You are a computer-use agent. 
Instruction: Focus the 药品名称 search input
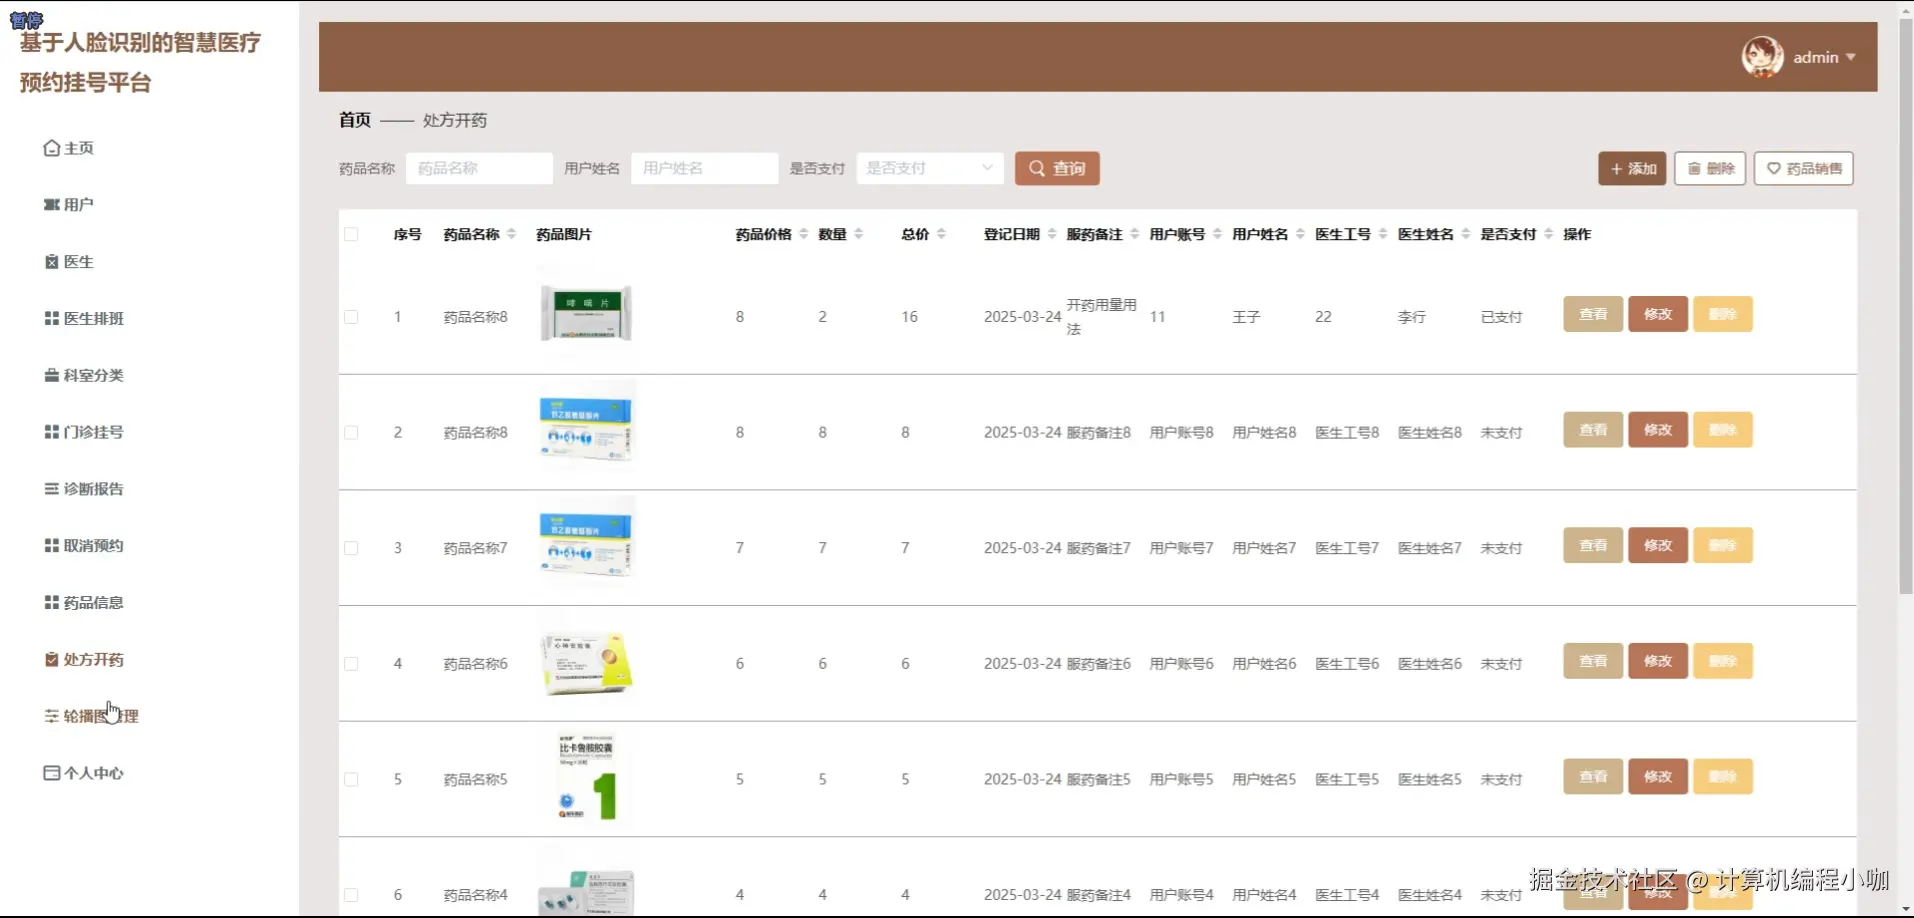tap(479, 168)
